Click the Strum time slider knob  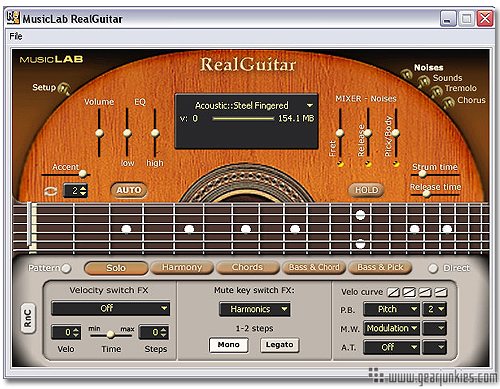coord(422,174)
